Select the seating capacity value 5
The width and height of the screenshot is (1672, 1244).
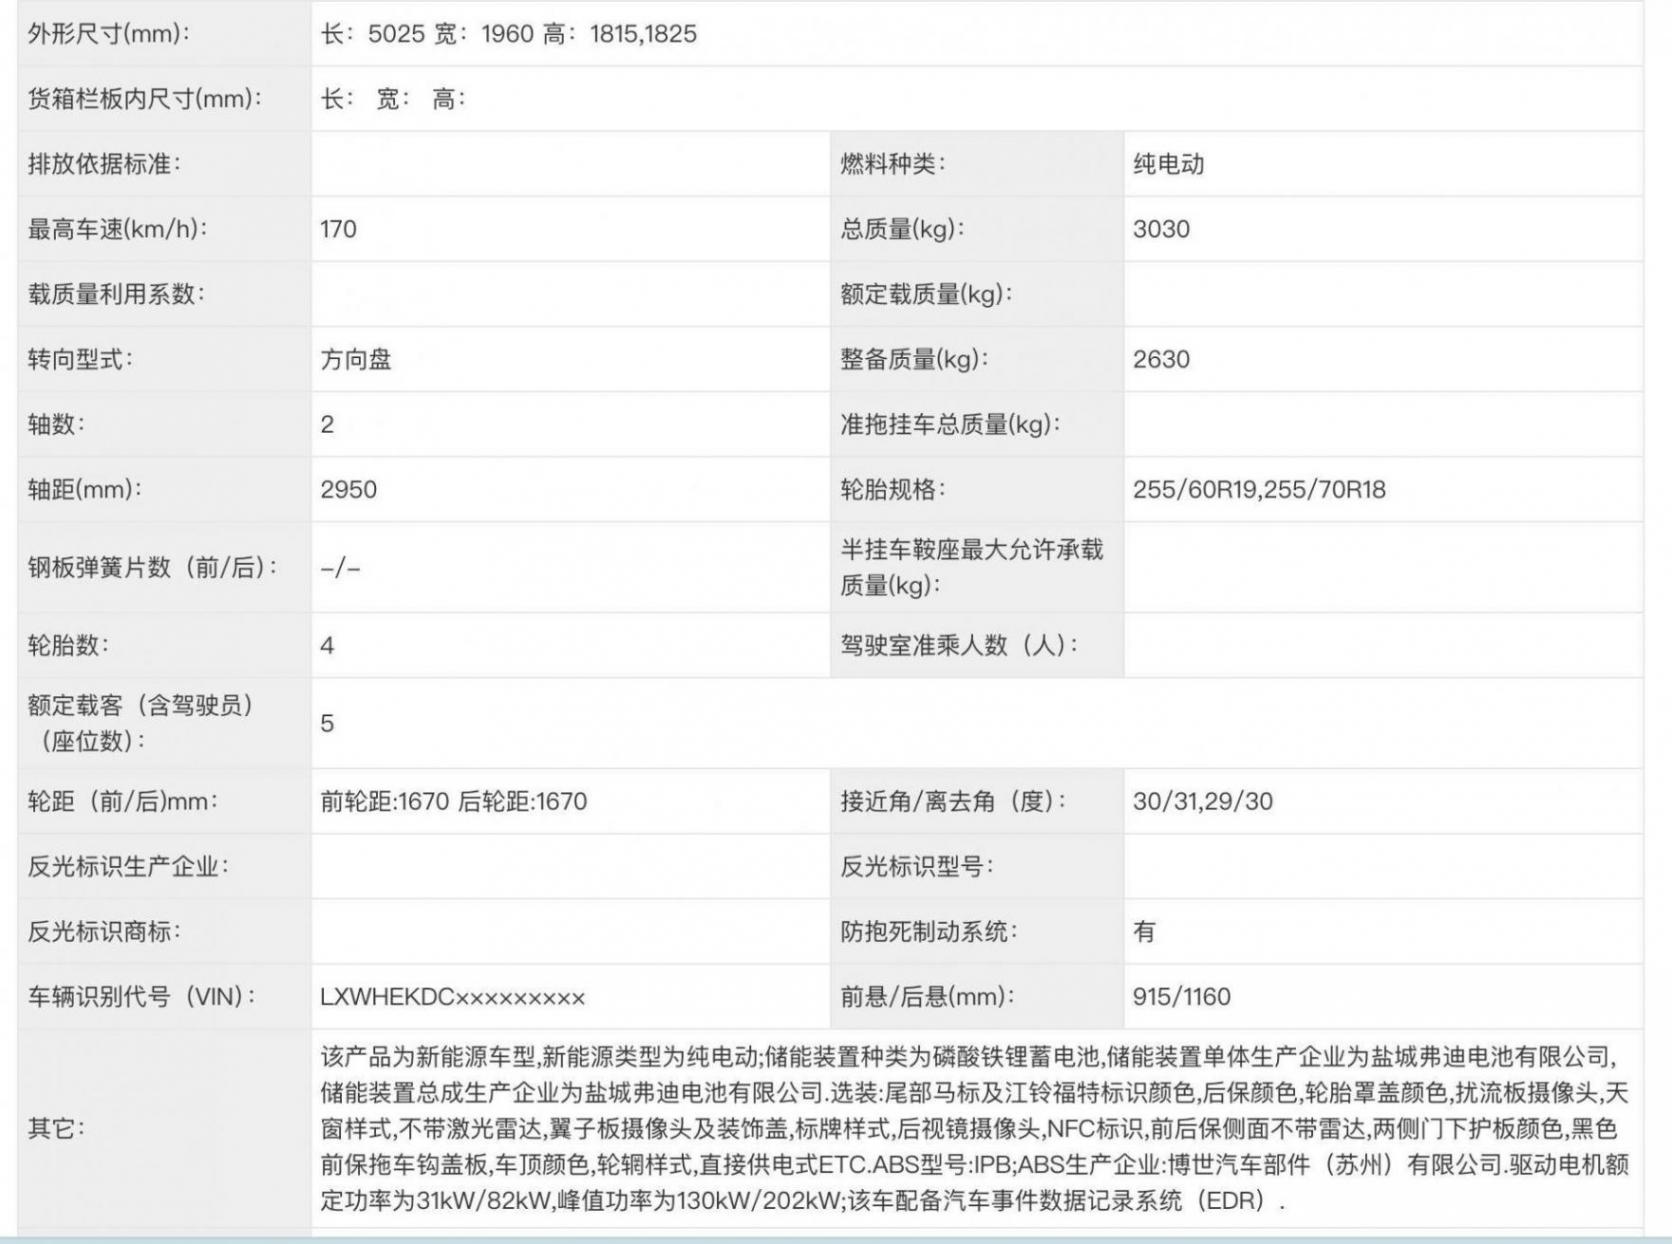[x=325, y=719]
